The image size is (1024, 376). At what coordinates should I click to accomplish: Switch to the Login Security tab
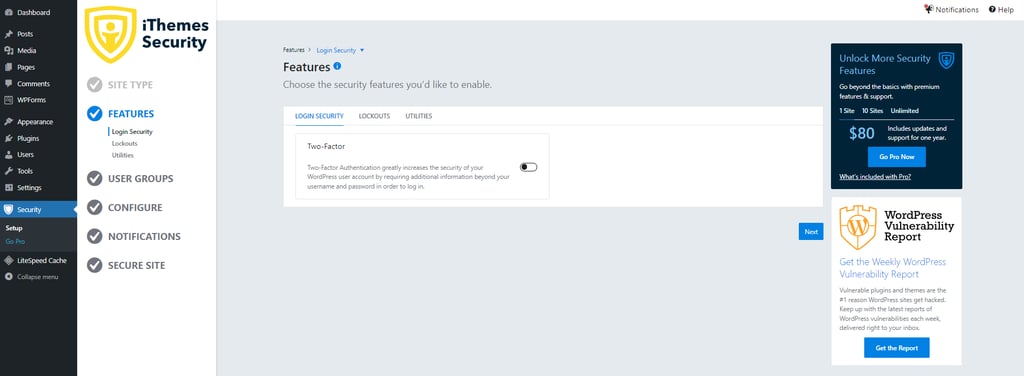point(319,116)
